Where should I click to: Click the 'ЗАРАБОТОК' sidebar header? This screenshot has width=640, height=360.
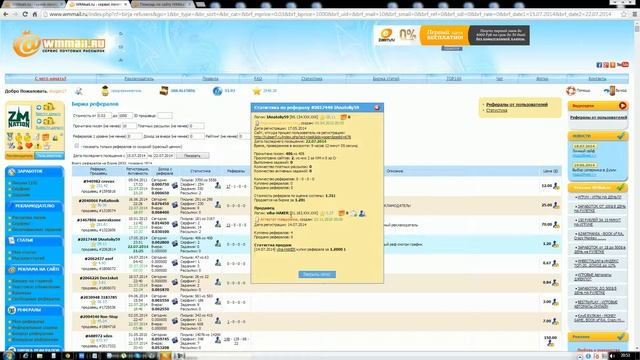(x=35, y=171)
